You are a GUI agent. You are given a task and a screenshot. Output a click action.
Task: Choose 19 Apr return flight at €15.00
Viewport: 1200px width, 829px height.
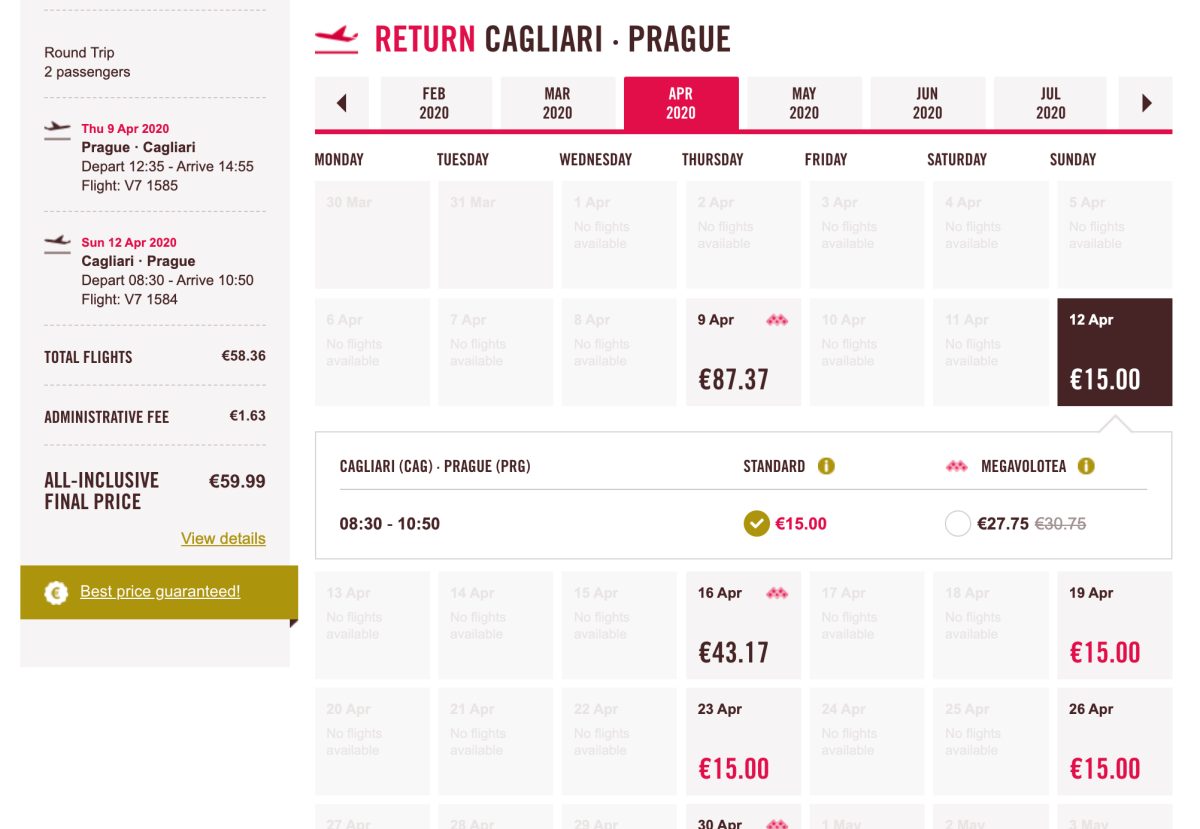pyautogui.click(x=1114, y=625)
